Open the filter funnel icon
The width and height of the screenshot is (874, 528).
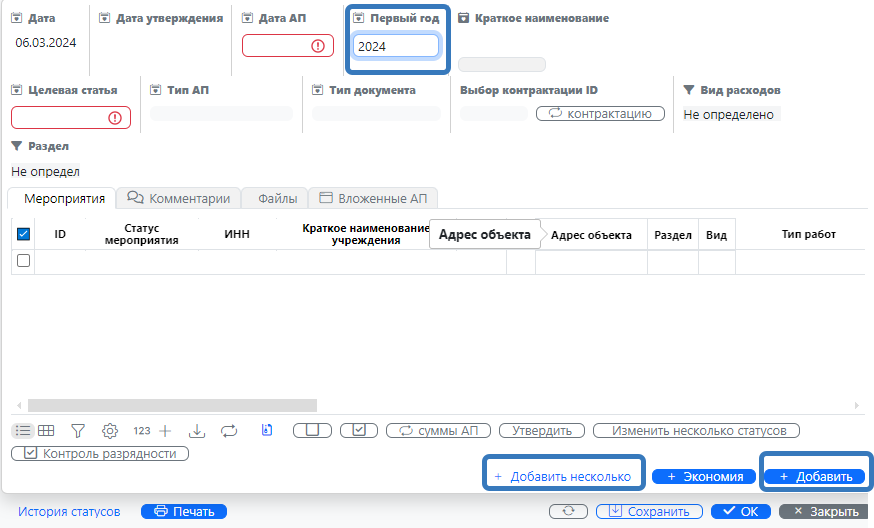78,431
